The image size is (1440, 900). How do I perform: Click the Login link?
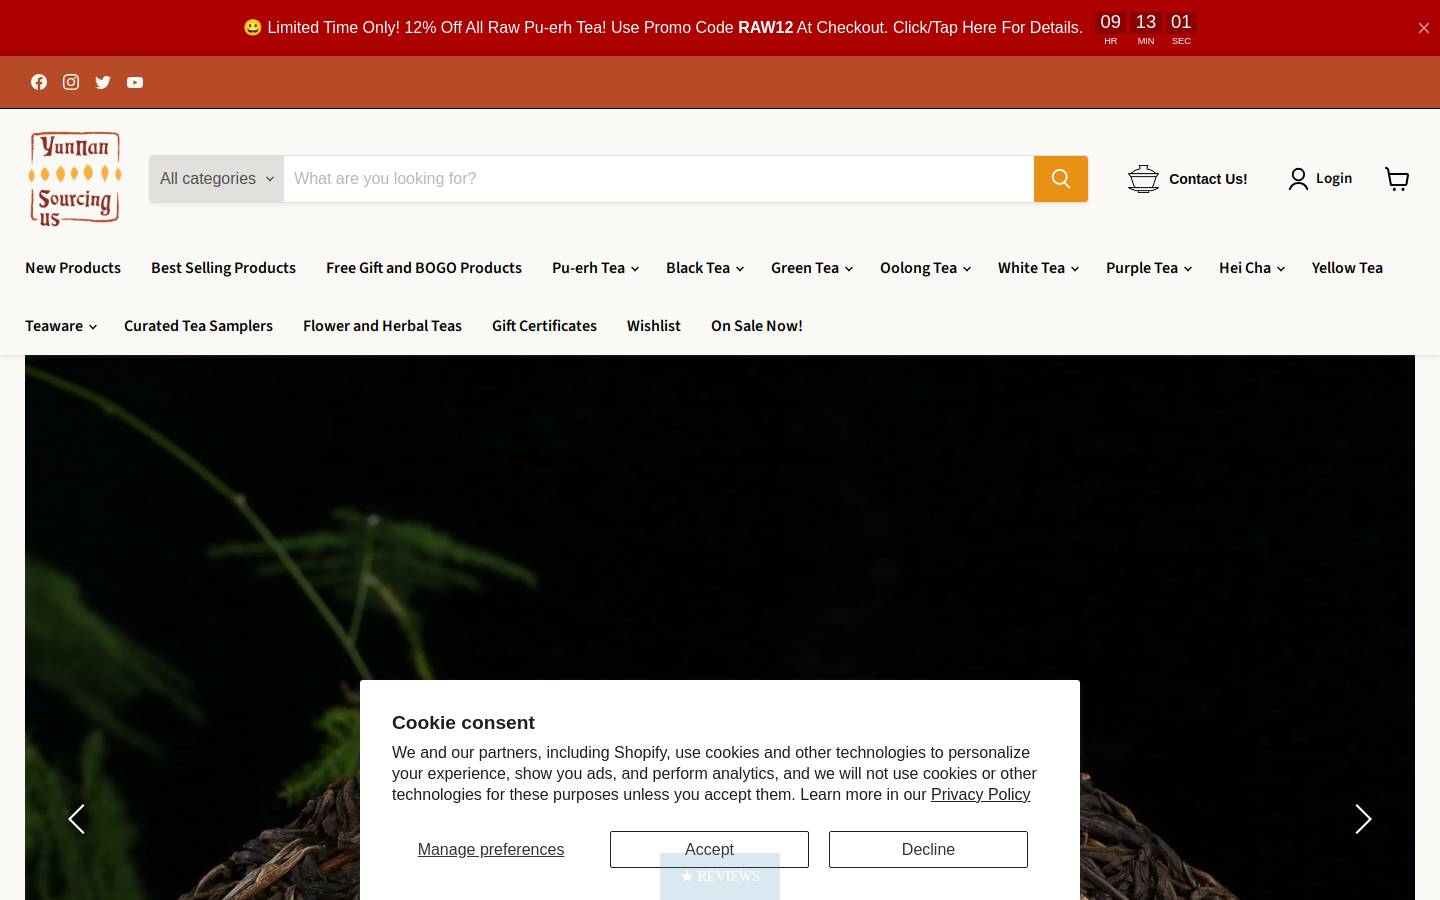[x=1334, y=178]
